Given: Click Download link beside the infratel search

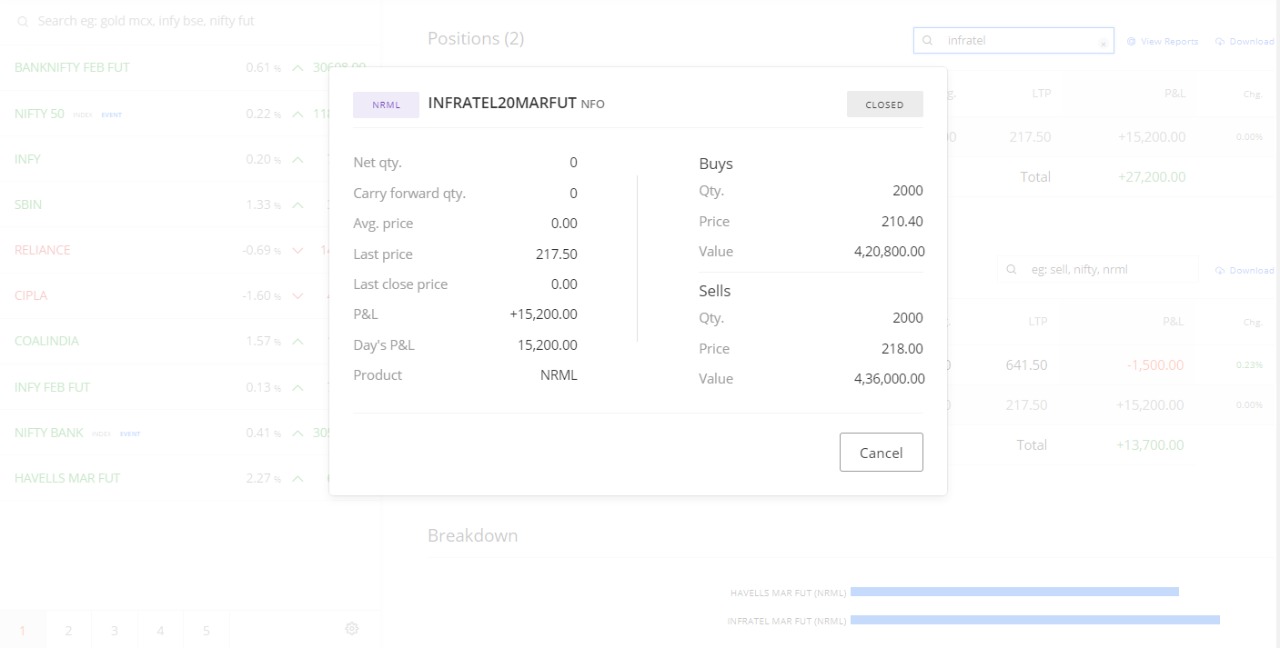Looking at the screenshot, I should click(1245, 42).
